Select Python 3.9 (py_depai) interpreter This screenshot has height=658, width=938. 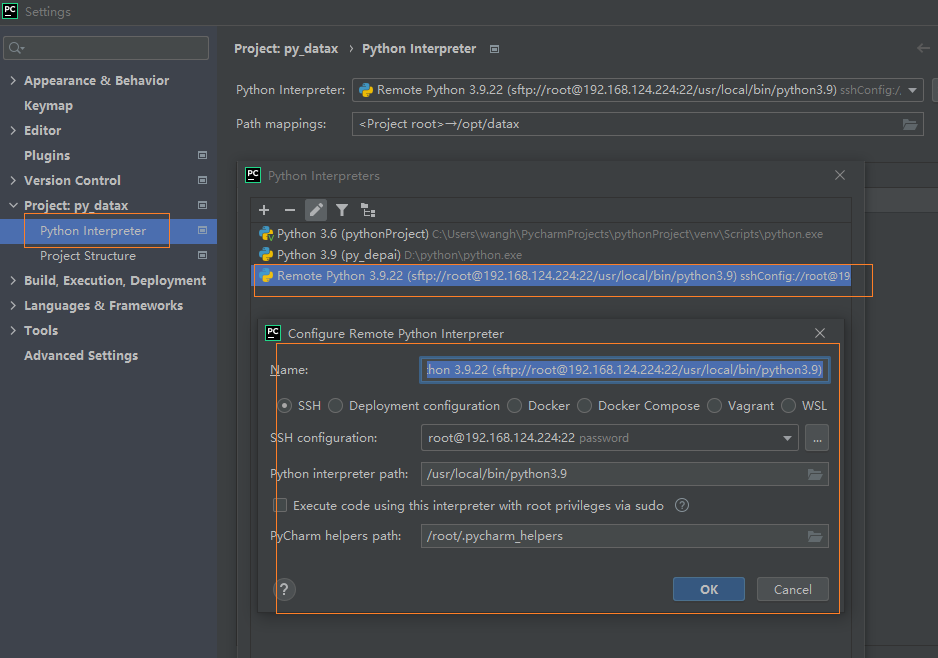click(551, 255)
